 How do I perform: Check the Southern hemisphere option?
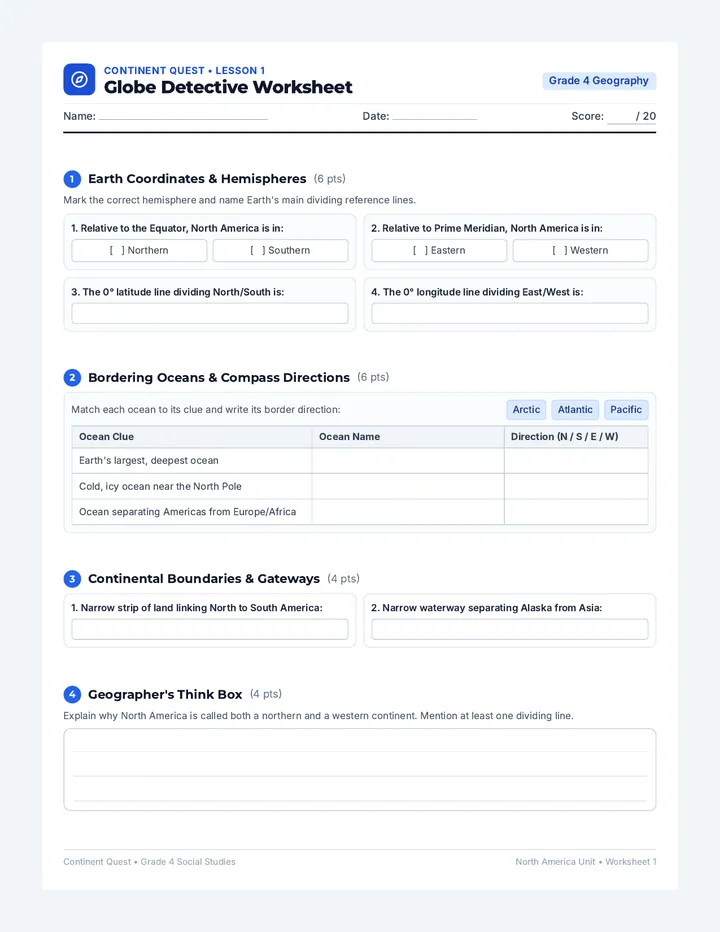(280, 250)
